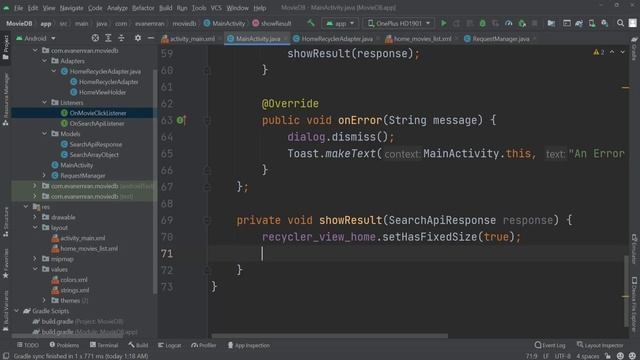Open the OnePlus HD1901 device dropdown
The height and width of the screenshot is (360, 640).
399,23
